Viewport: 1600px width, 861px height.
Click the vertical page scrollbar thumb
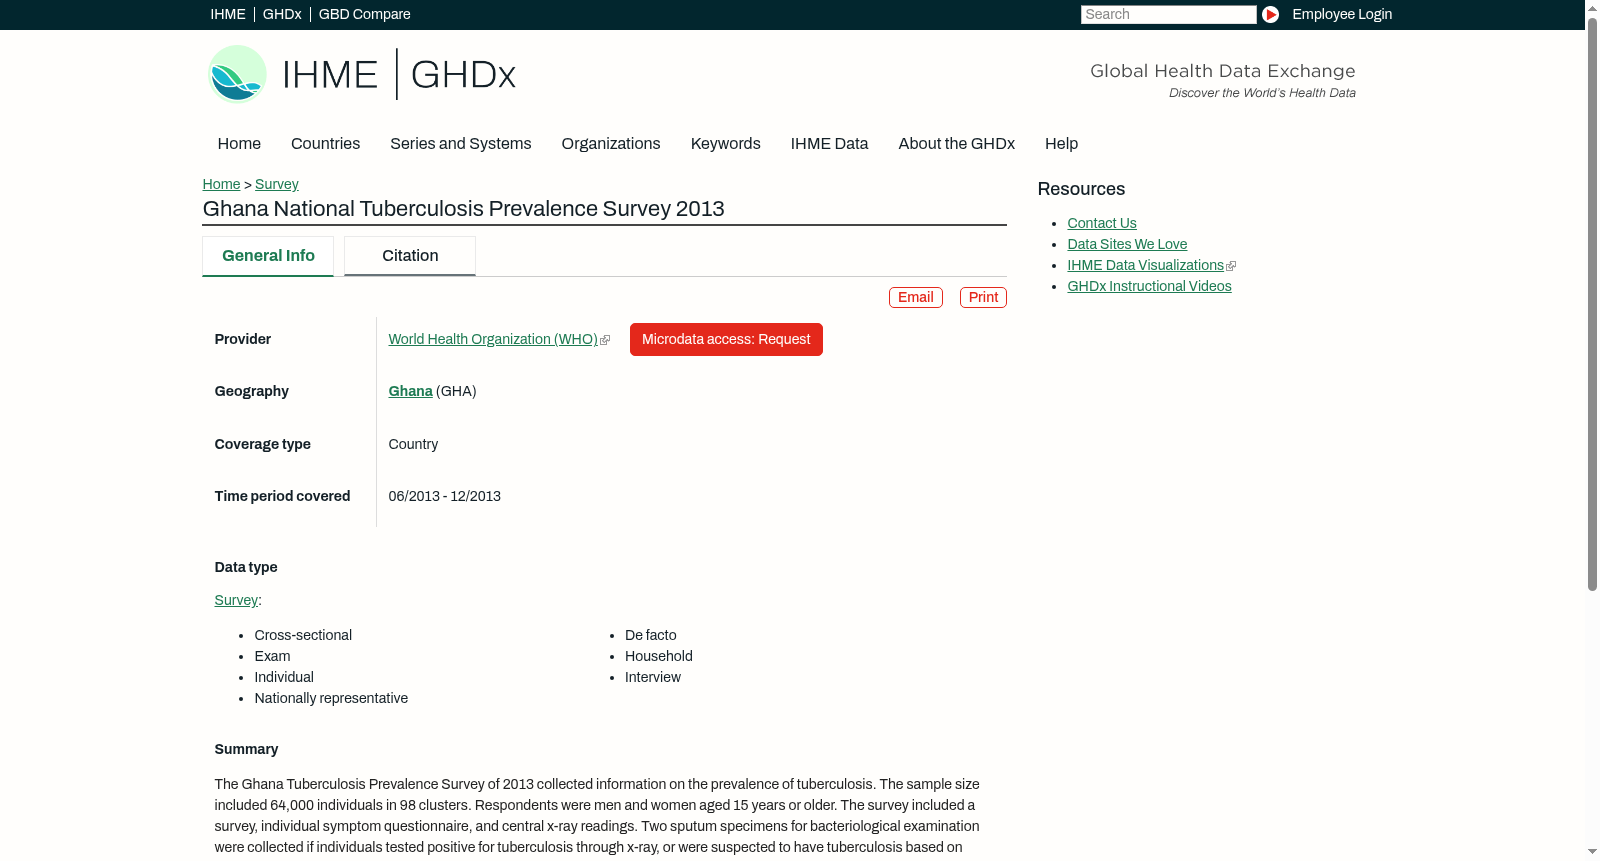pyautogui.click(x=1592, y=303)
